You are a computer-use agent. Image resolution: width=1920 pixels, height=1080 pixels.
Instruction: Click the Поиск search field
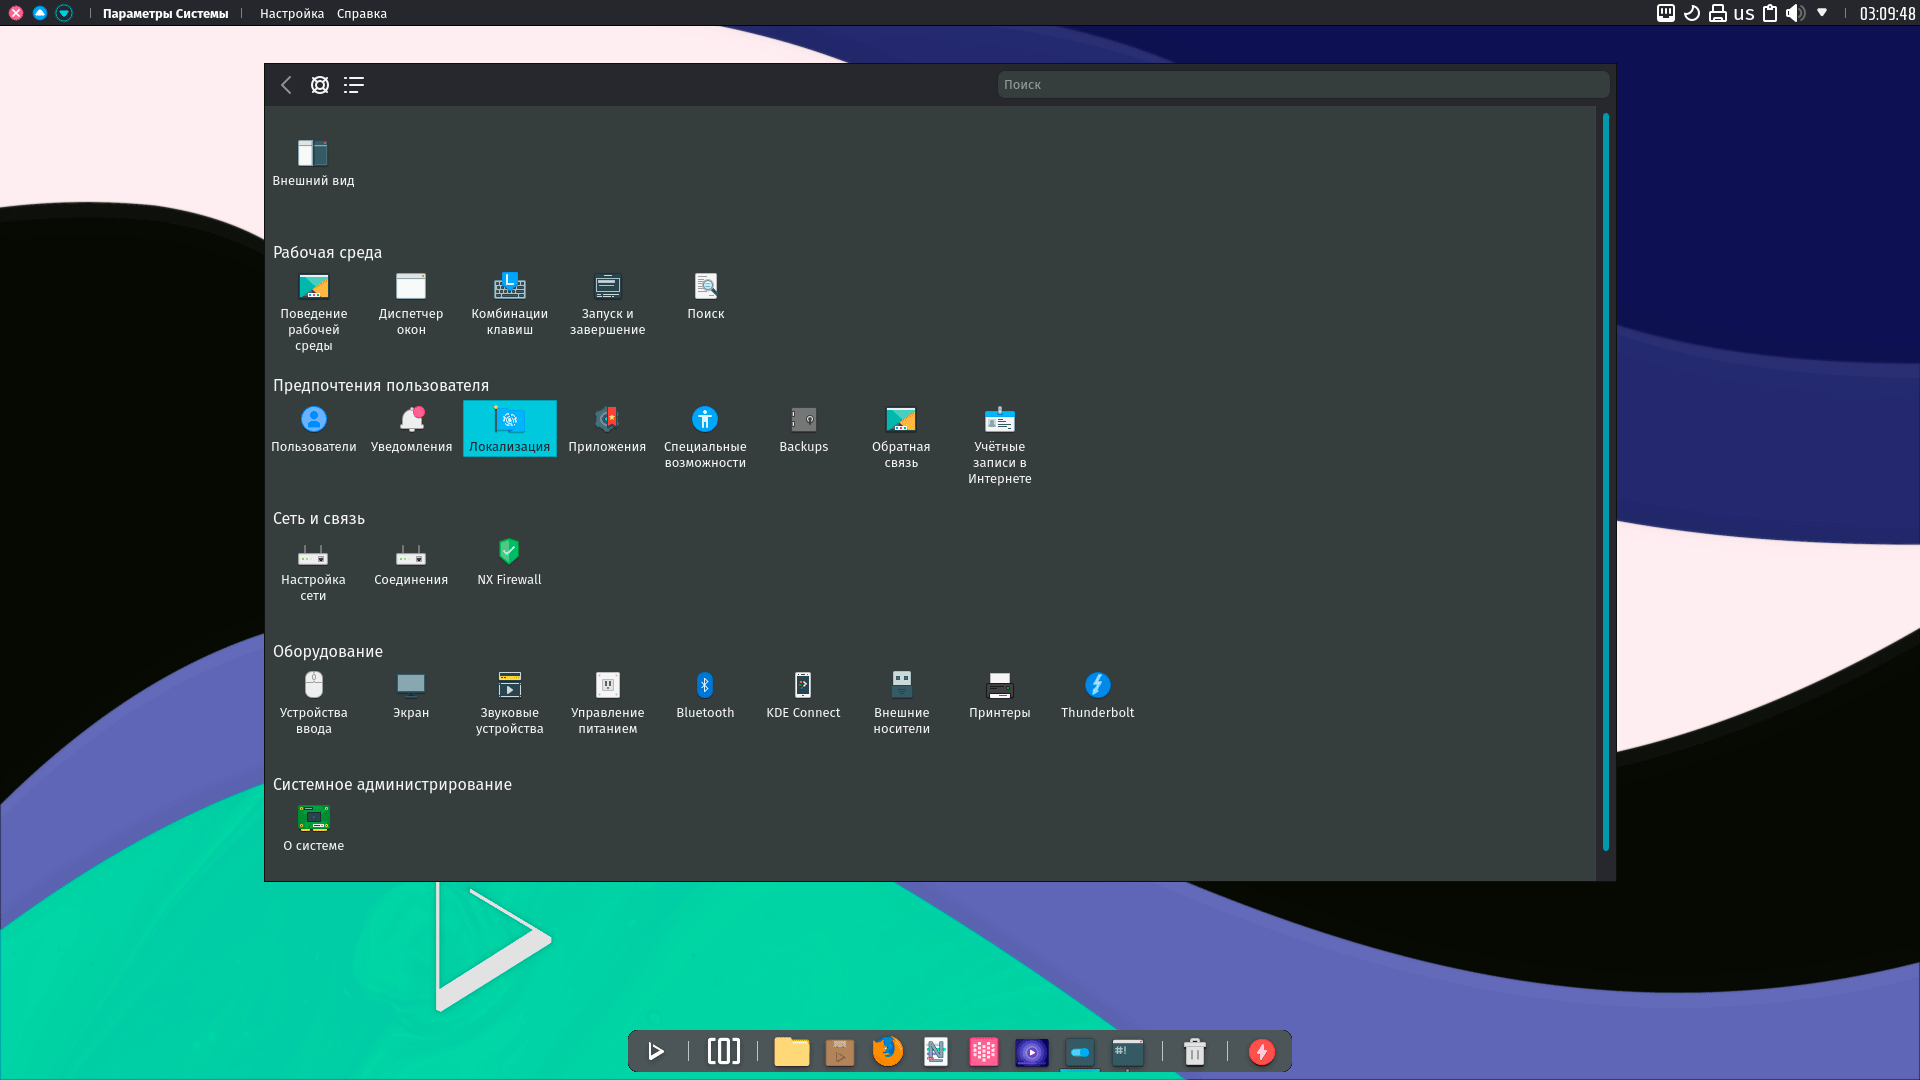click(1302, 85)
